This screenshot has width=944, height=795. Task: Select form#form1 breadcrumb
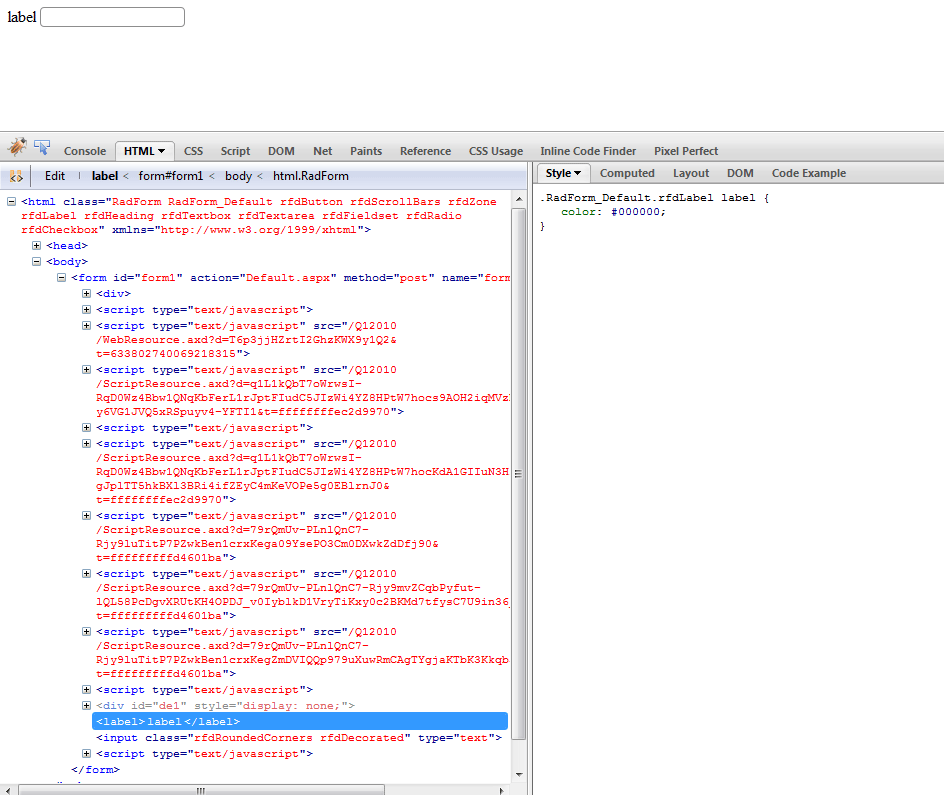(171, 176)
